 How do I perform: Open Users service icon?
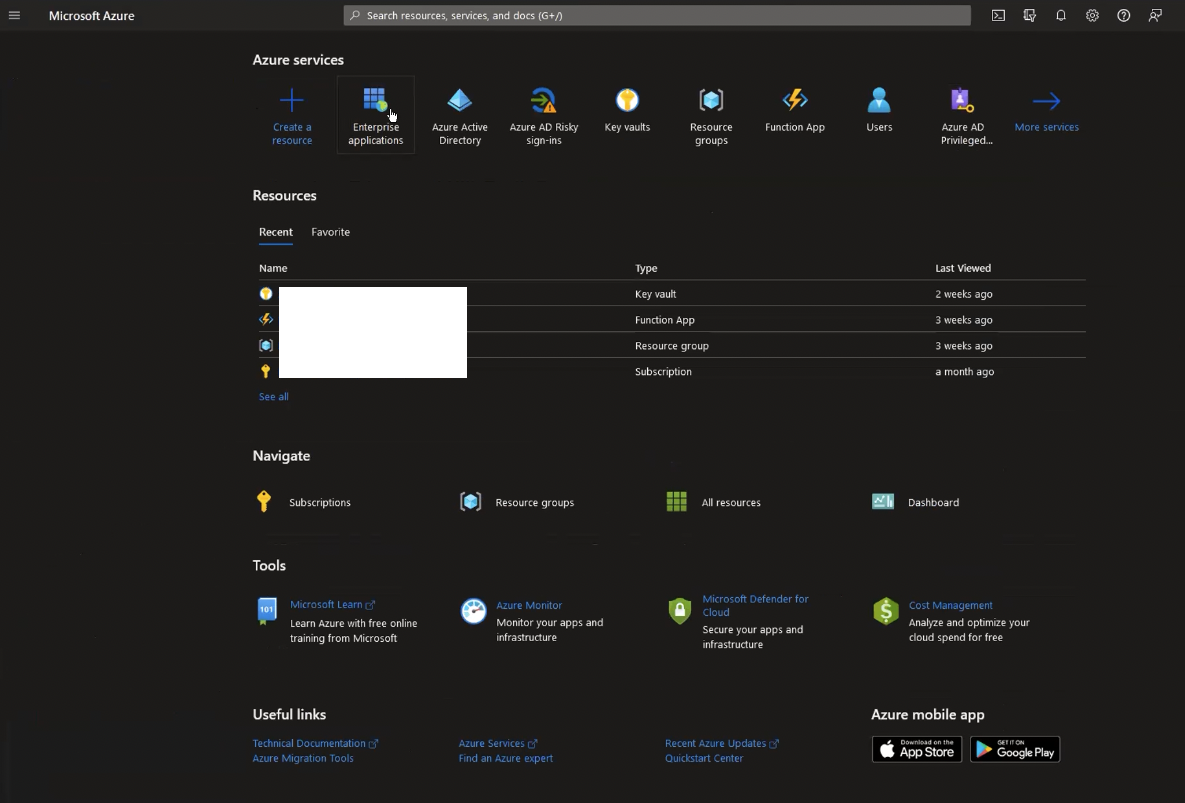pos(879,100)
